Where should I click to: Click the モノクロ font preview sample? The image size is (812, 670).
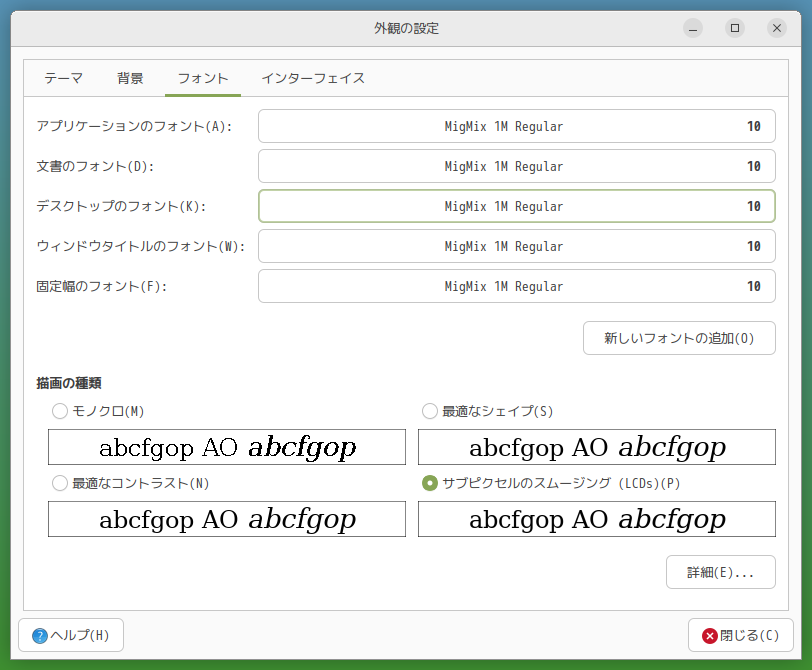pos(227,447)
